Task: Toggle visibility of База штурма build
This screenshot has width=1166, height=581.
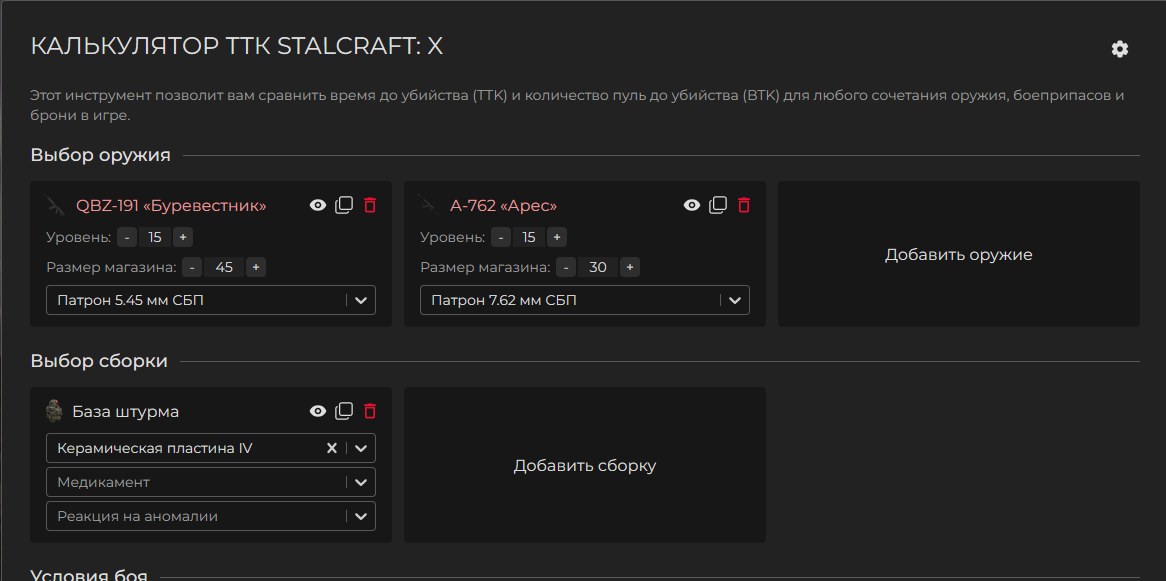Action: pyautogui.click(x=318, y=411)
